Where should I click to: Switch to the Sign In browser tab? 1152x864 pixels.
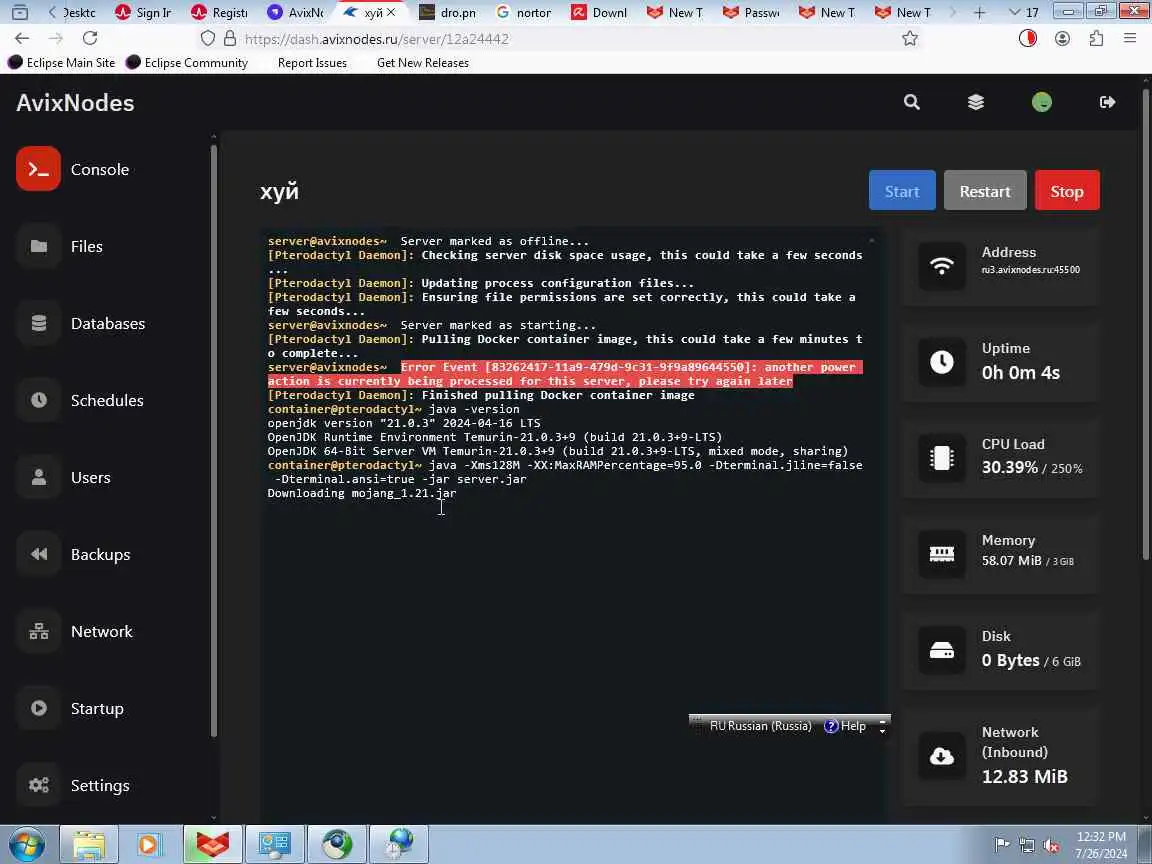(144, 12)
